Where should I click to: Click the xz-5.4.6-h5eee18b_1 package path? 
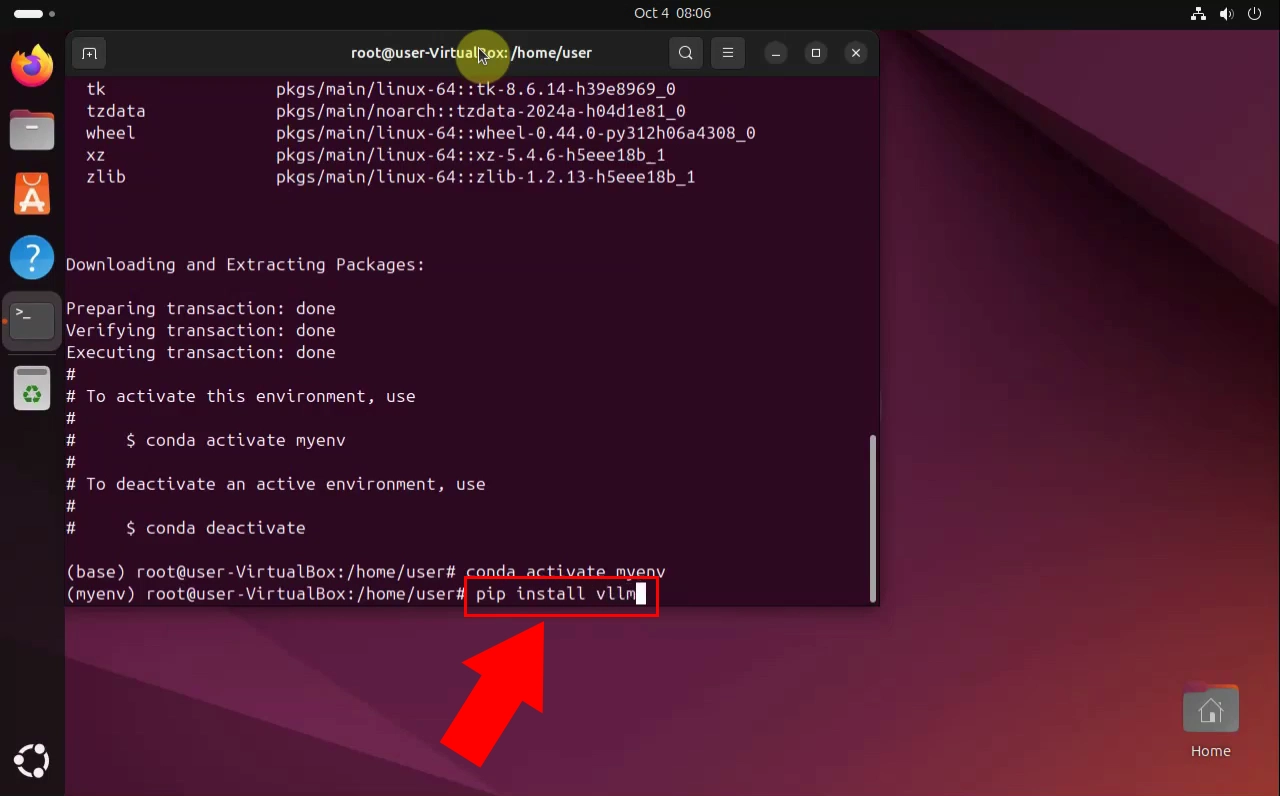tap(471, 155)
